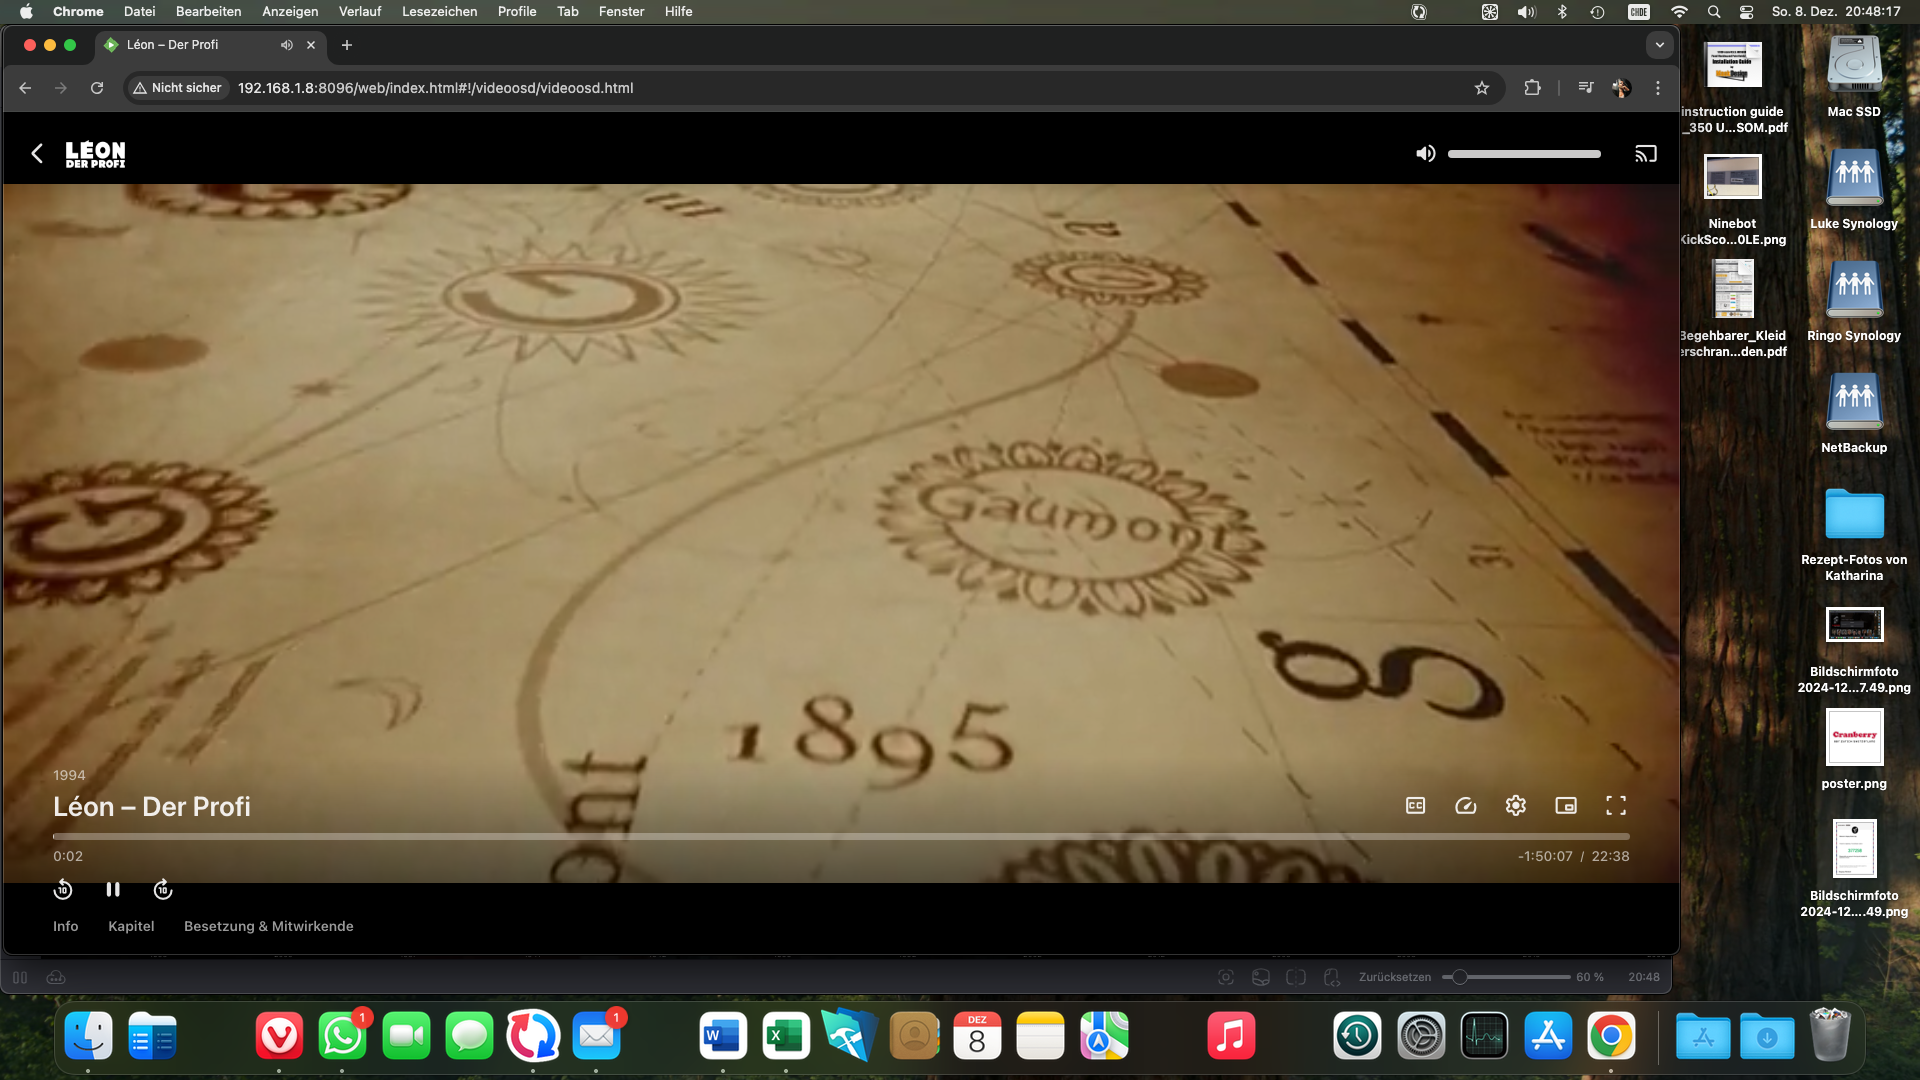Click the Info link

pyautogui.click(x=65, y=926)
